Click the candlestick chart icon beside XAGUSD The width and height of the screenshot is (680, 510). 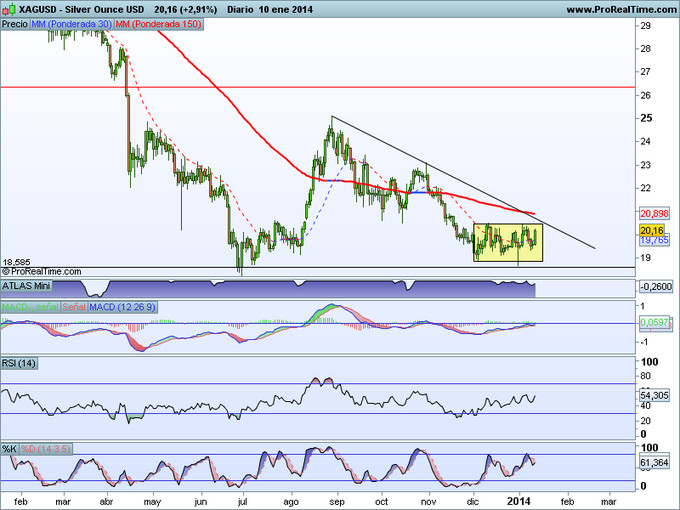pyautogui.click(x=7, y=8)
